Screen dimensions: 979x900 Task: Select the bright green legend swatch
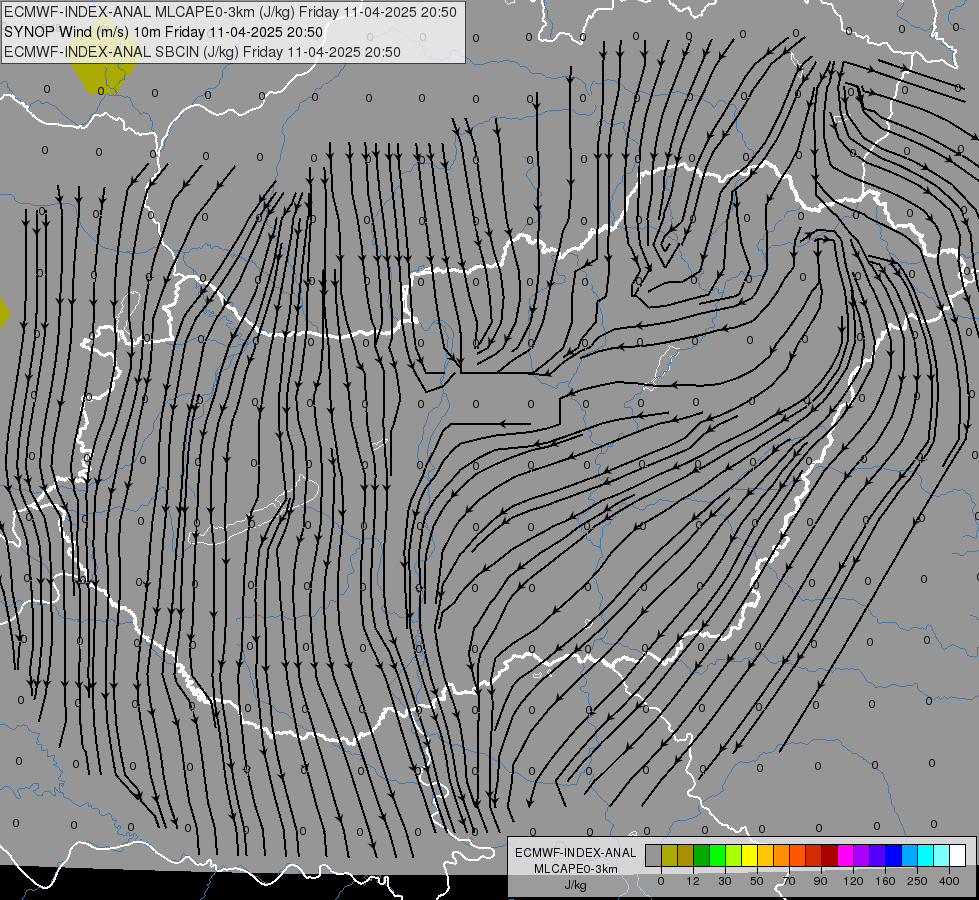click(x=717, y=855)
